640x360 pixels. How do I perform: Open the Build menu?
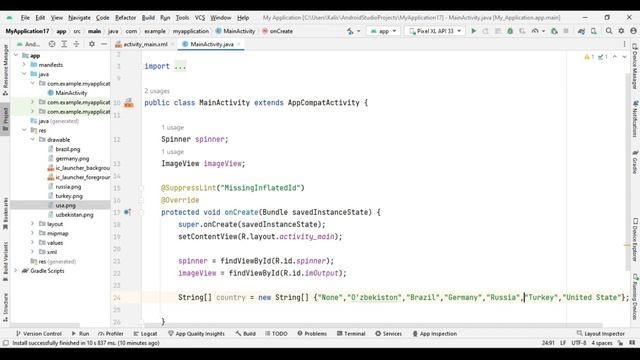148,18
